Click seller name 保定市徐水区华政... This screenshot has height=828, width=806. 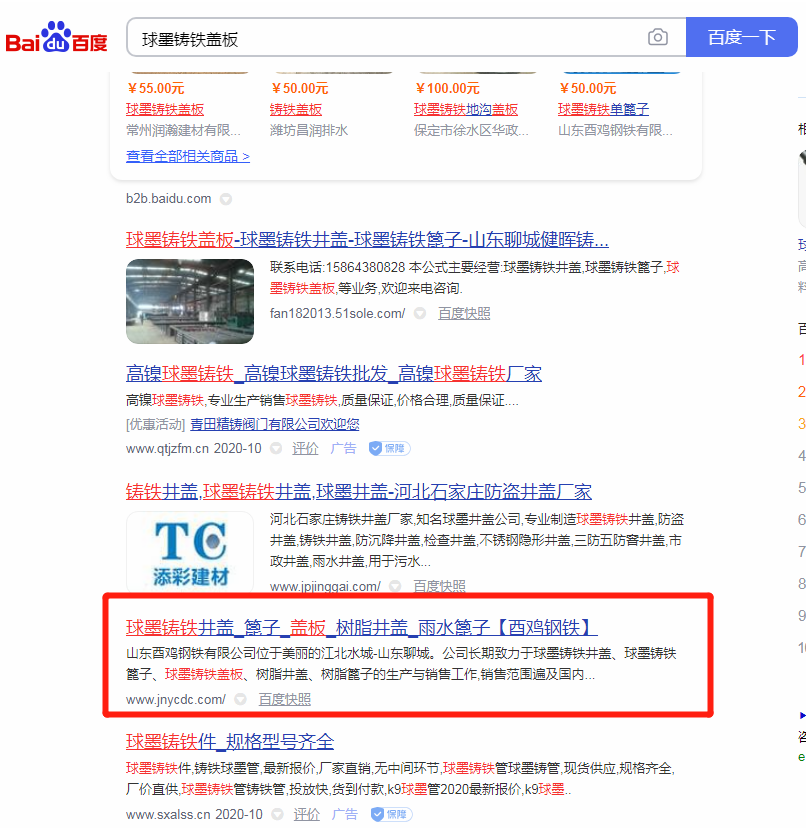coord(471,130)
